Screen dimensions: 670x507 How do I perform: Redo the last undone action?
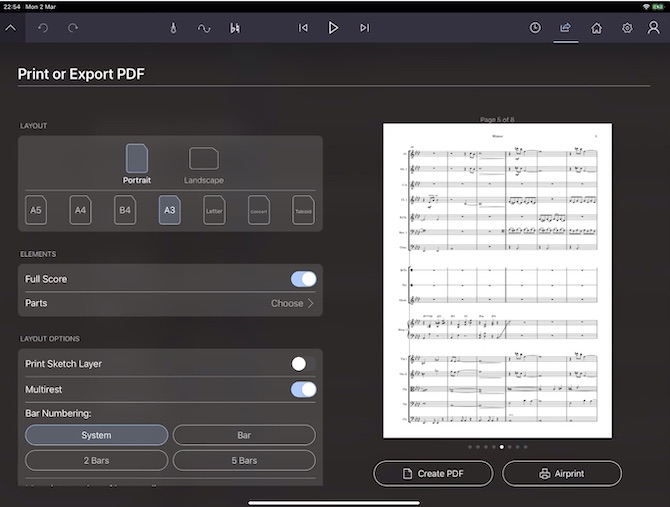tap(73, 28)
